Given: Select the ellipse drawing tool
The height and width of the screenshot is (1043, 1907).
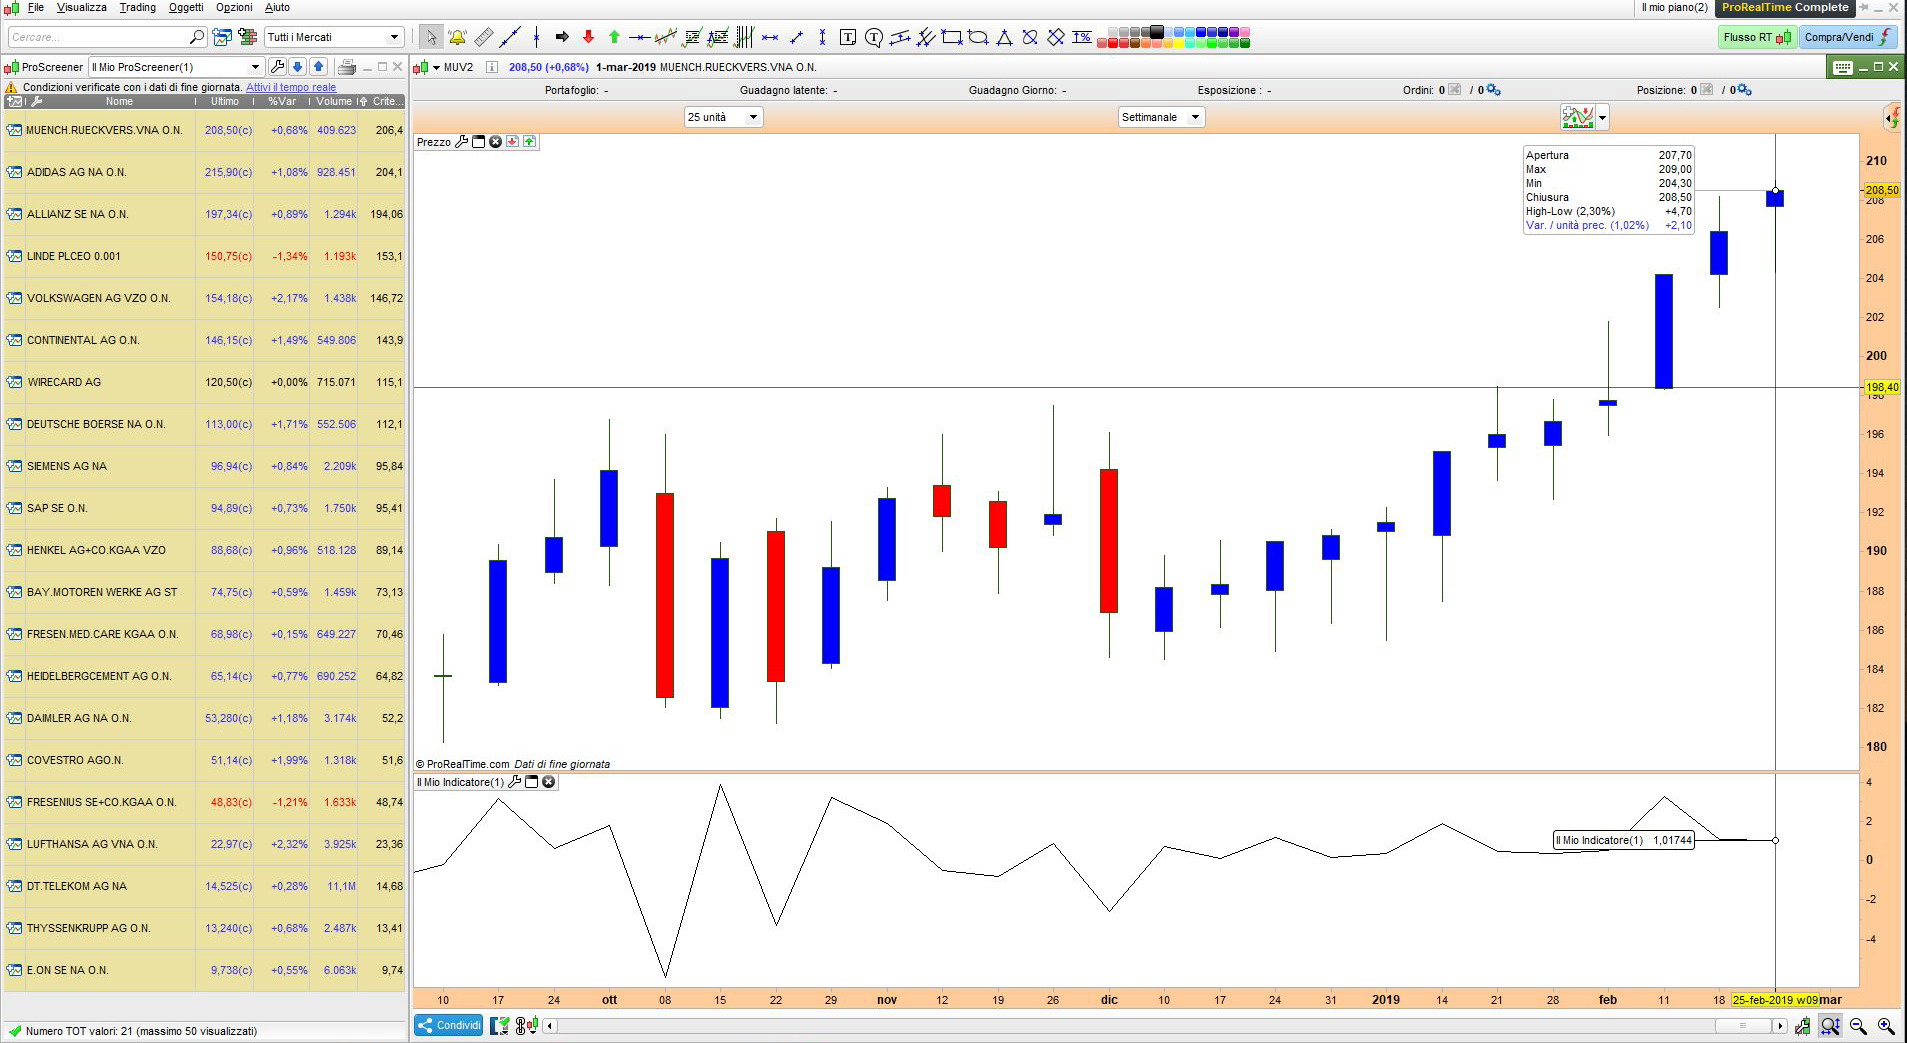Looking at the screenshot, I should pyautogui.click(x=978, y=37).
